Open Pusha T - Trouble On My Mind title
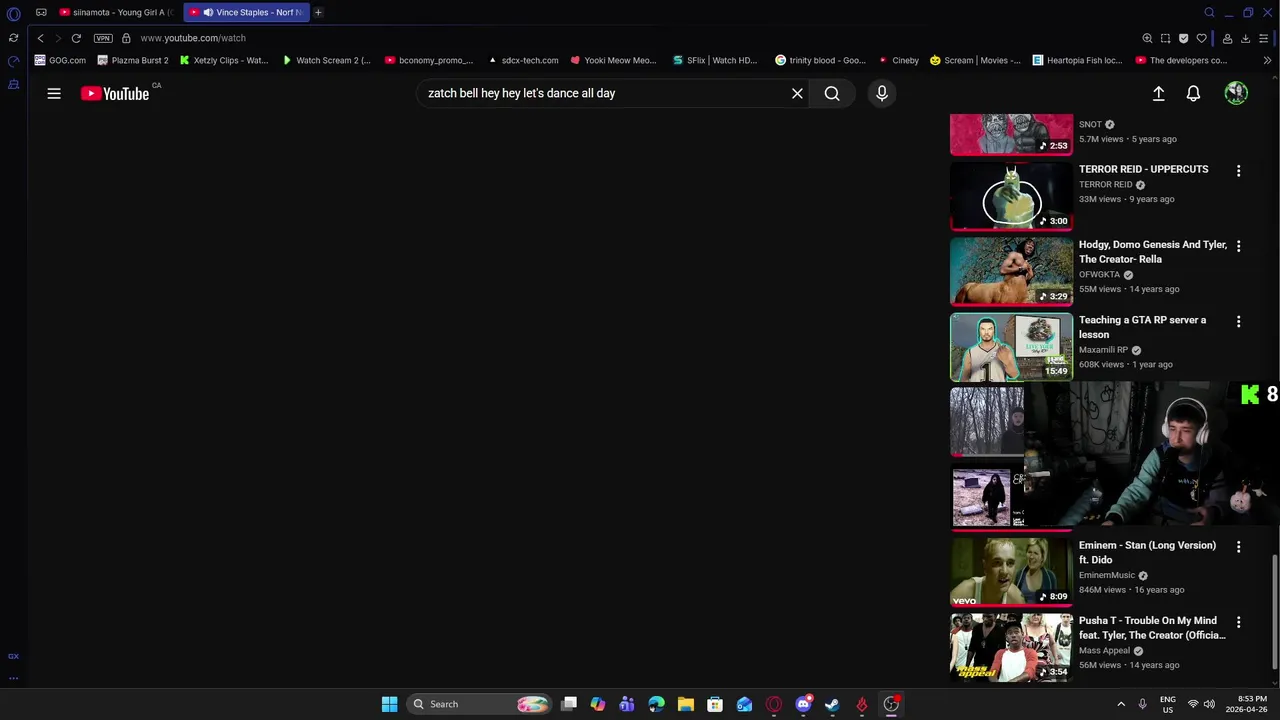 [1152, 628]
